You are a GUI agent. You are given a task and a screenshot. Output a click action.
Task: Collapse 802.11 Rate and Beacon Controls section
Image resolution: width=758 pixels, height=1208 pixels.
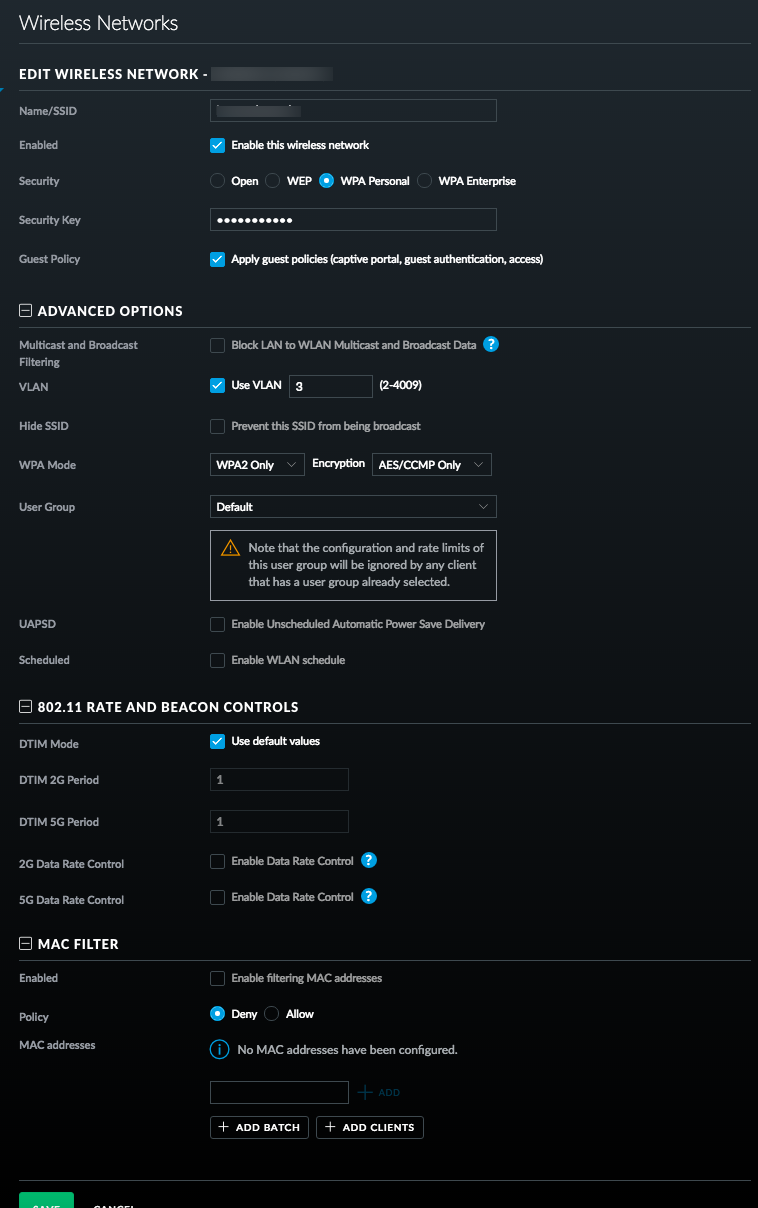click(x=26, y=707)
